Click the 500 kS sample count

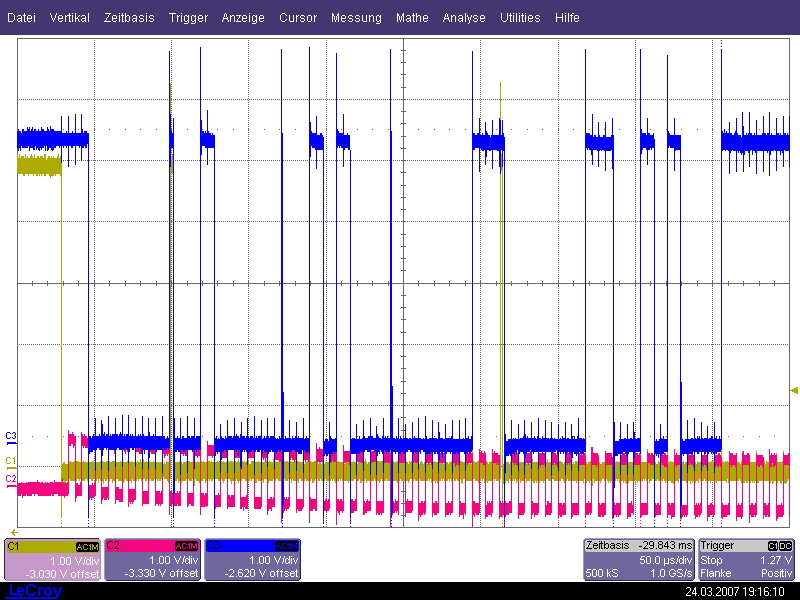pos(602,573)
